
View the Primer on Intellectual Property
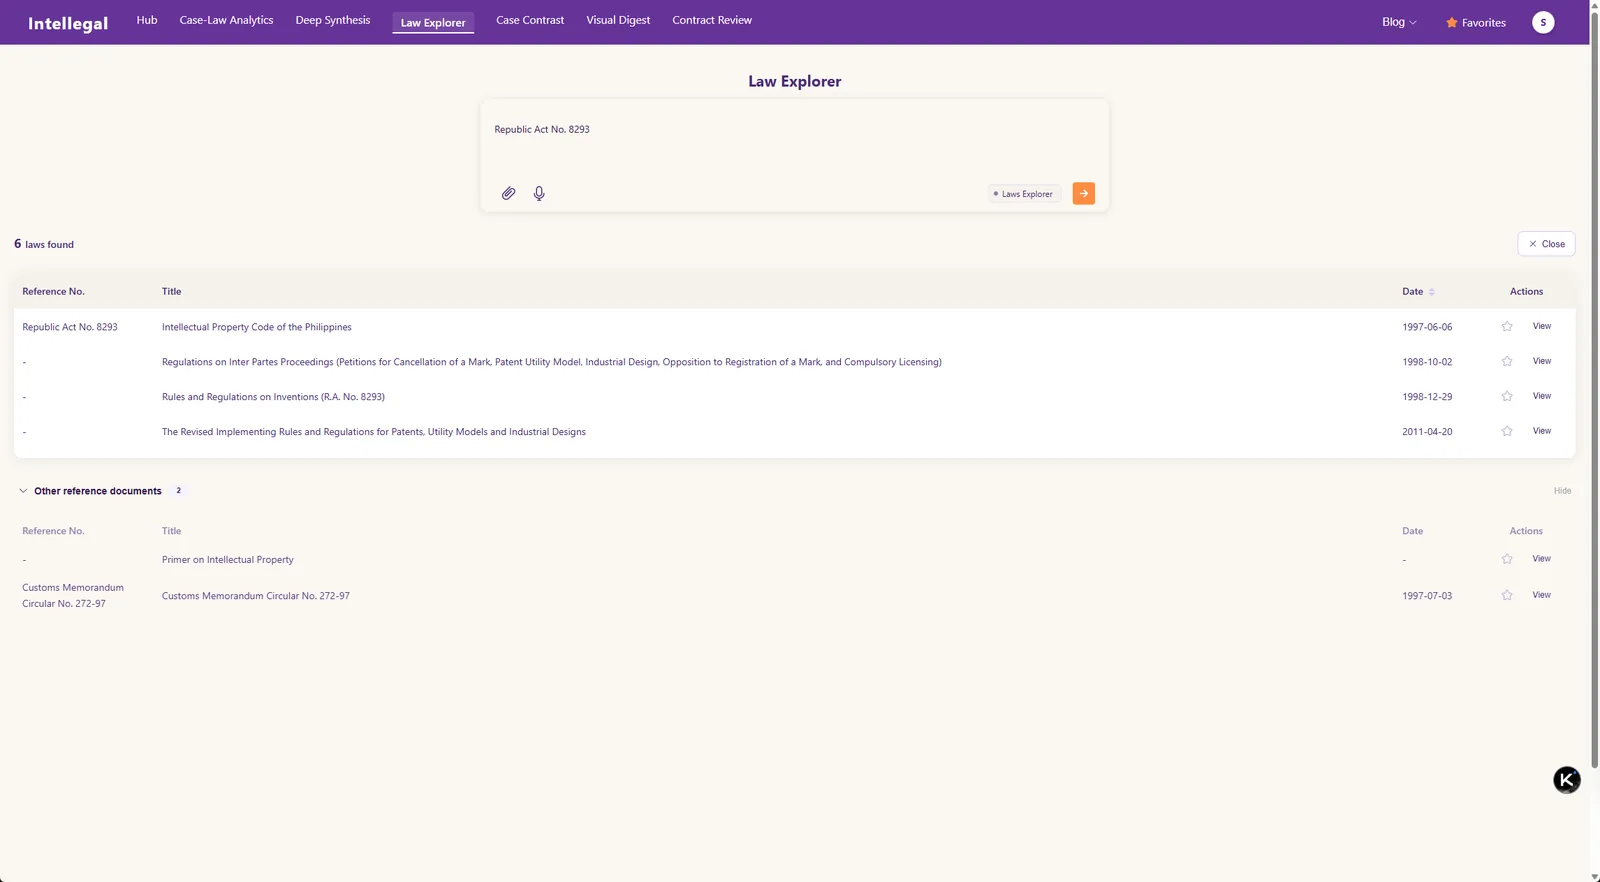pyautogui.click(x=1542, y=559)
